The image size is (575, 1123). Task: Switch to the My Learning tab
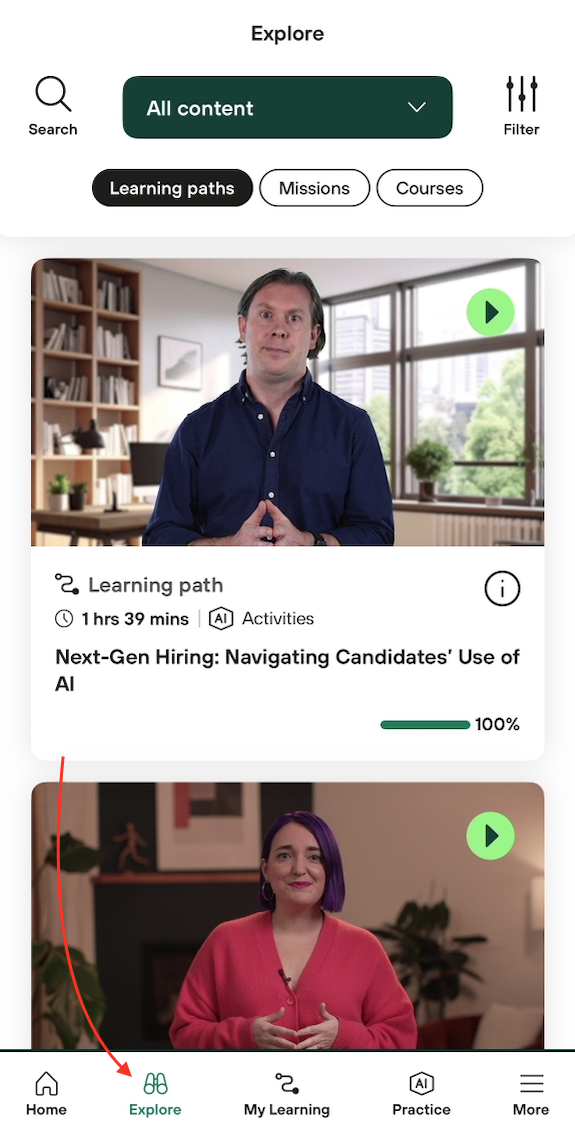click(x=287, y=1094)
